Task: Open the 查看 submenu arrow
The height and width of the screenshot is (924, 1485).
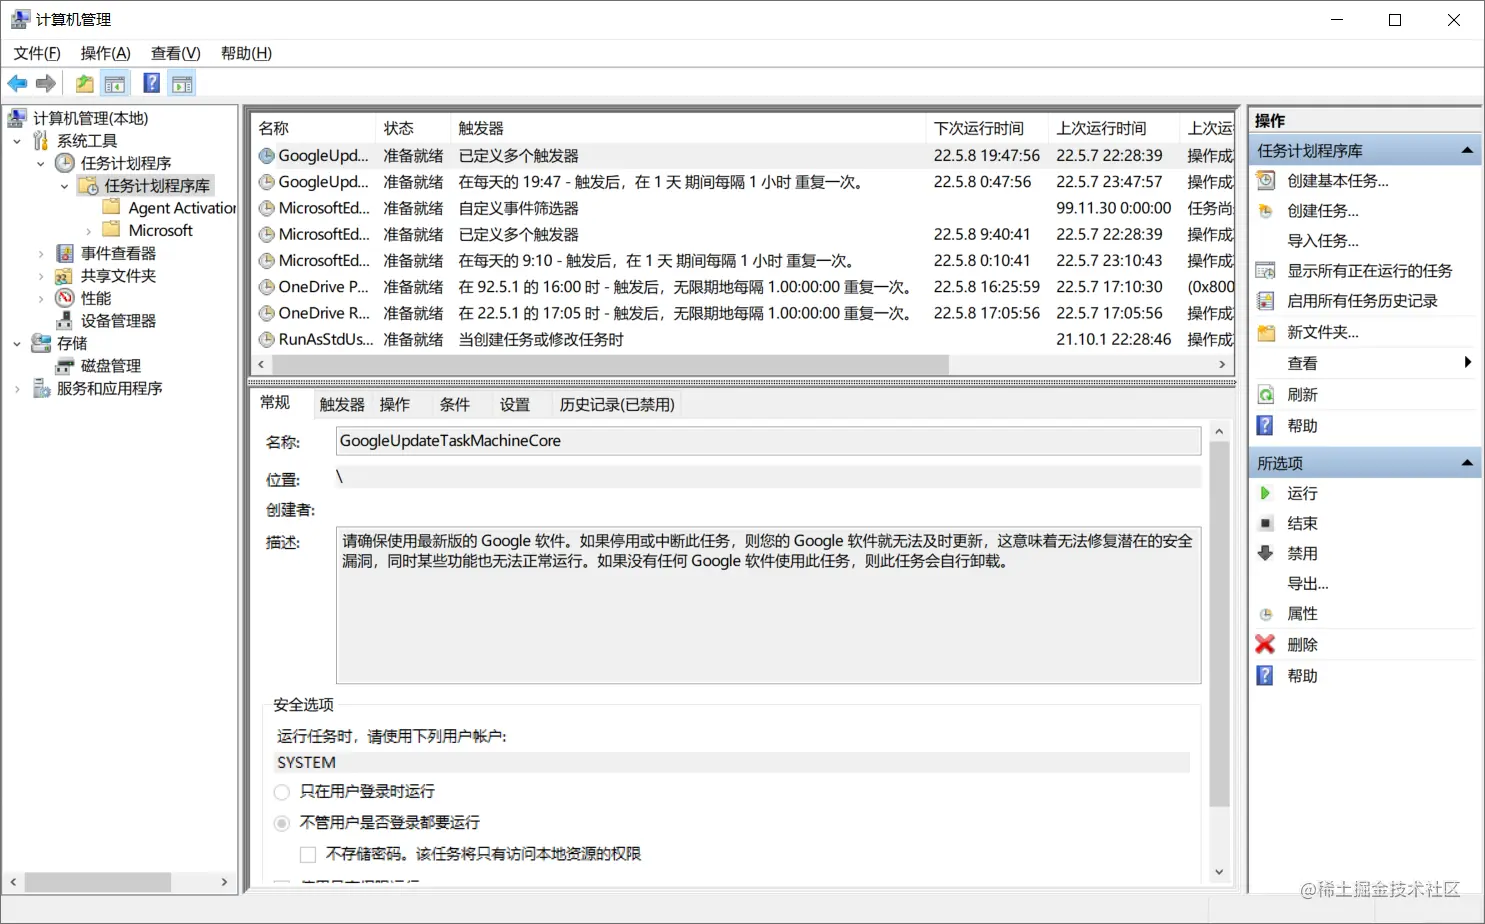Action: (x=1467, y=362)
